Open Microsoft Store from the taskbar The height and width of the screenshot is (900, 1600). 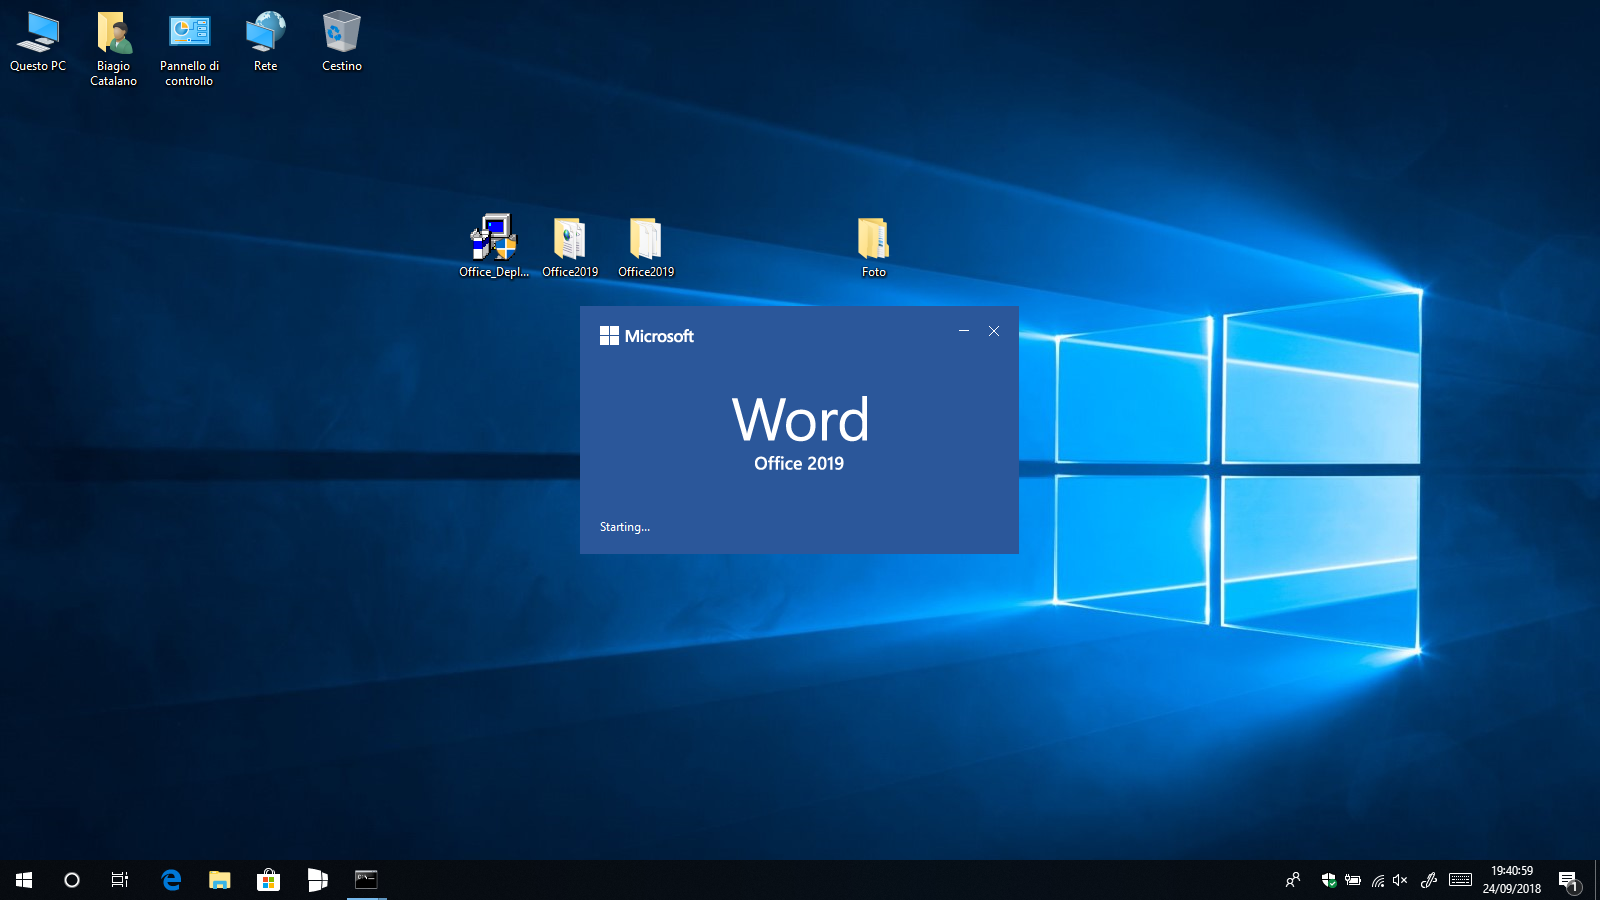(x=268, y=880)
